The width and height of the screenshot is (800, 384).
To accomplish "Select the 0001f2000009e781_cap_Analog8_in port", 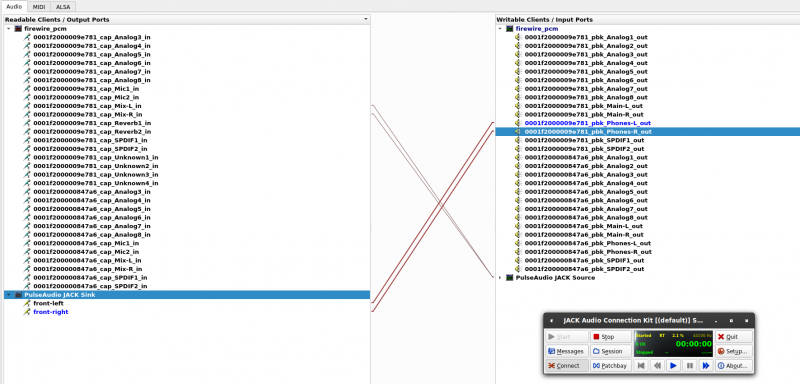I will (x=92, y=80).
